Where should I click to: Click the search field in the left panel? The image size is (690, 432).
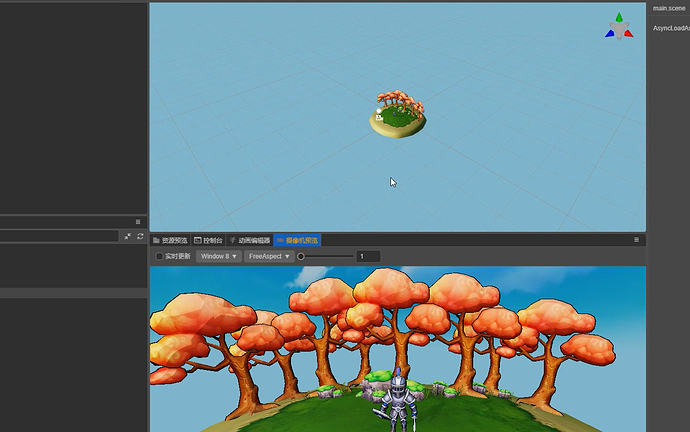(59, 236)
